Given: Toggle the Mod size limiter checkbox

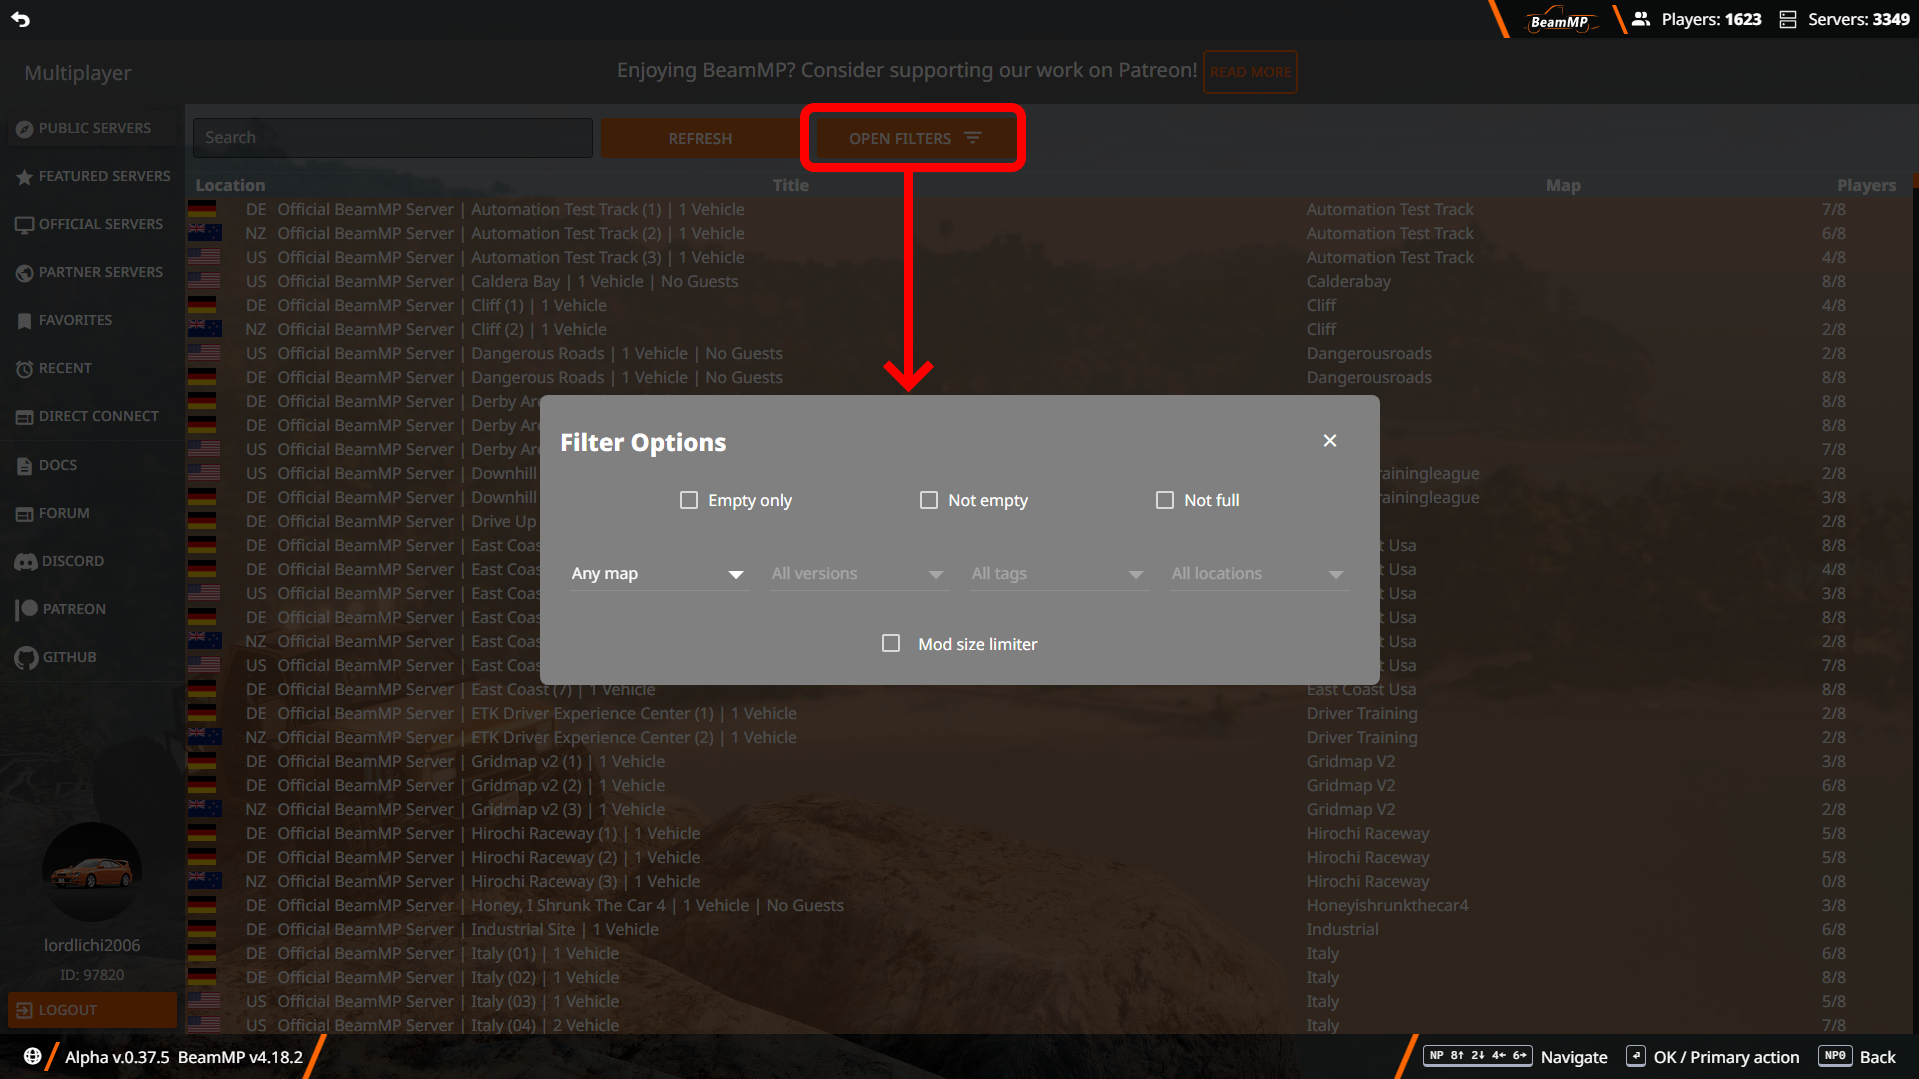Looking at the screenshot, I should click(x=891, y=644).
